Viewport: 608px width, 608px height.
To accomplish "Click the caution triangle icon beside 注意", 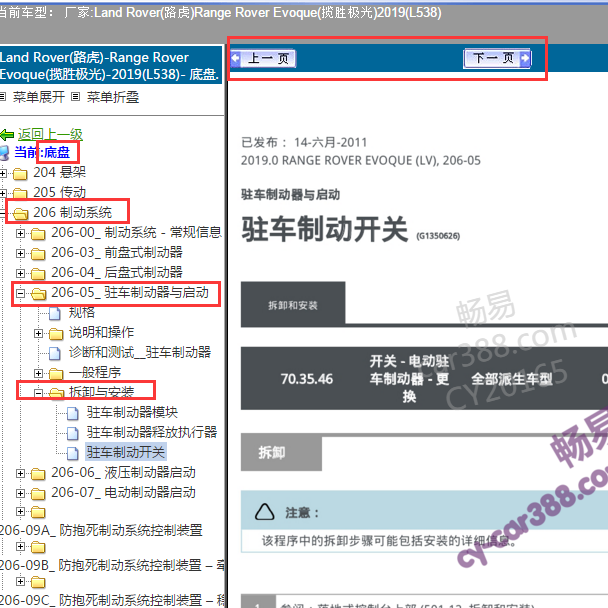I will (264, 512).
